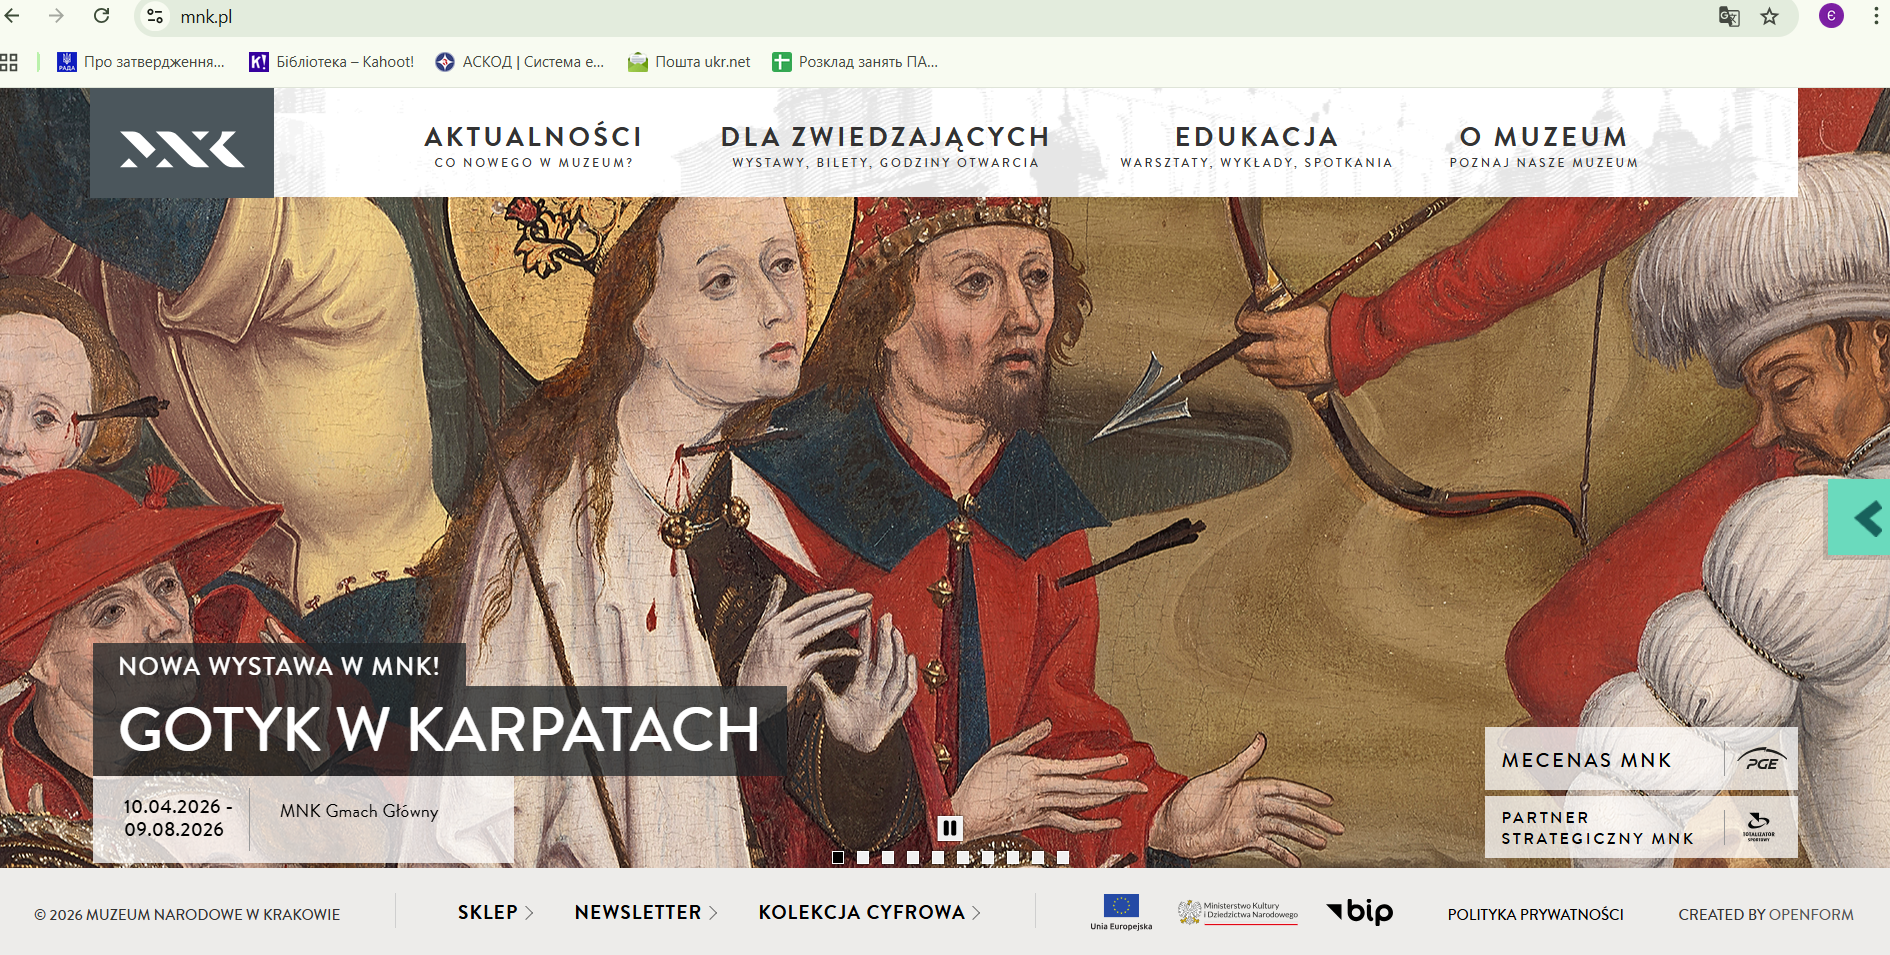Open the teal side panel arrow

tap(1861, 518)
